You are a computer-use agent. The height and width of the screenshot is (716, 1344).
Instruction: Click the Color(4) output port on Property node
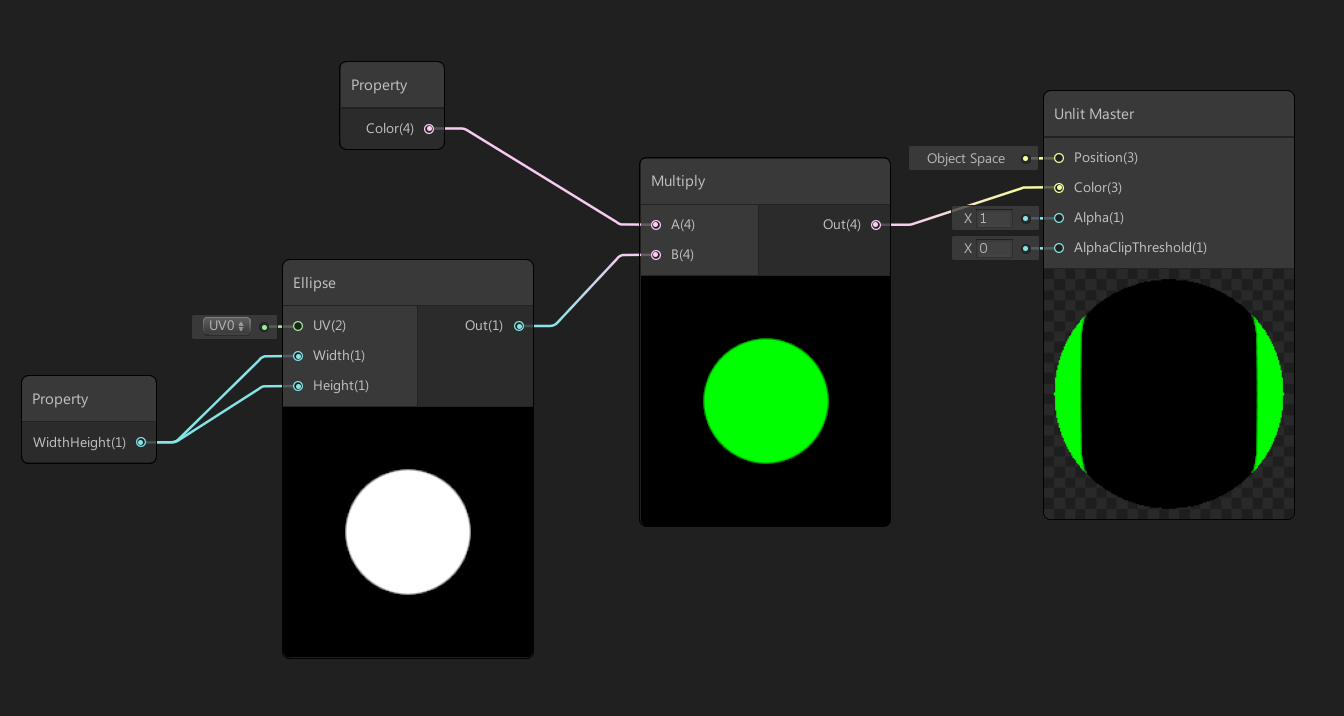429,128
